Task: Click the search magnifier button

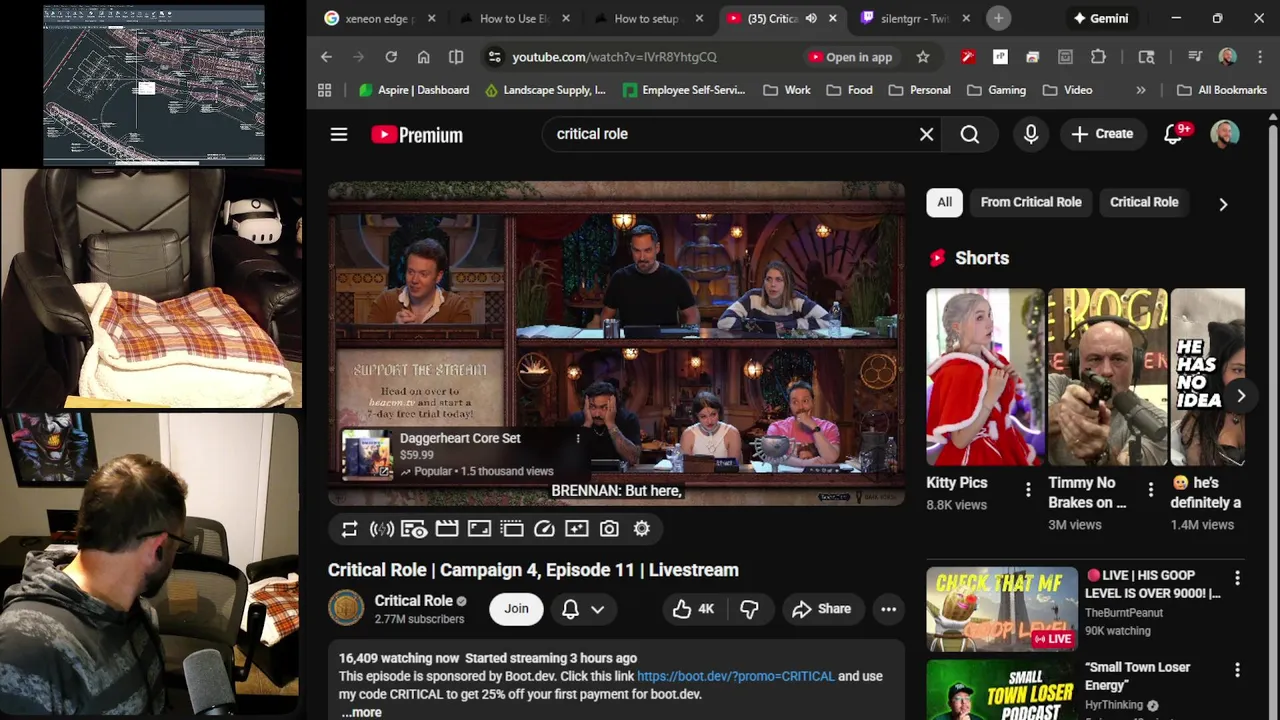Action: pos(970,134)
